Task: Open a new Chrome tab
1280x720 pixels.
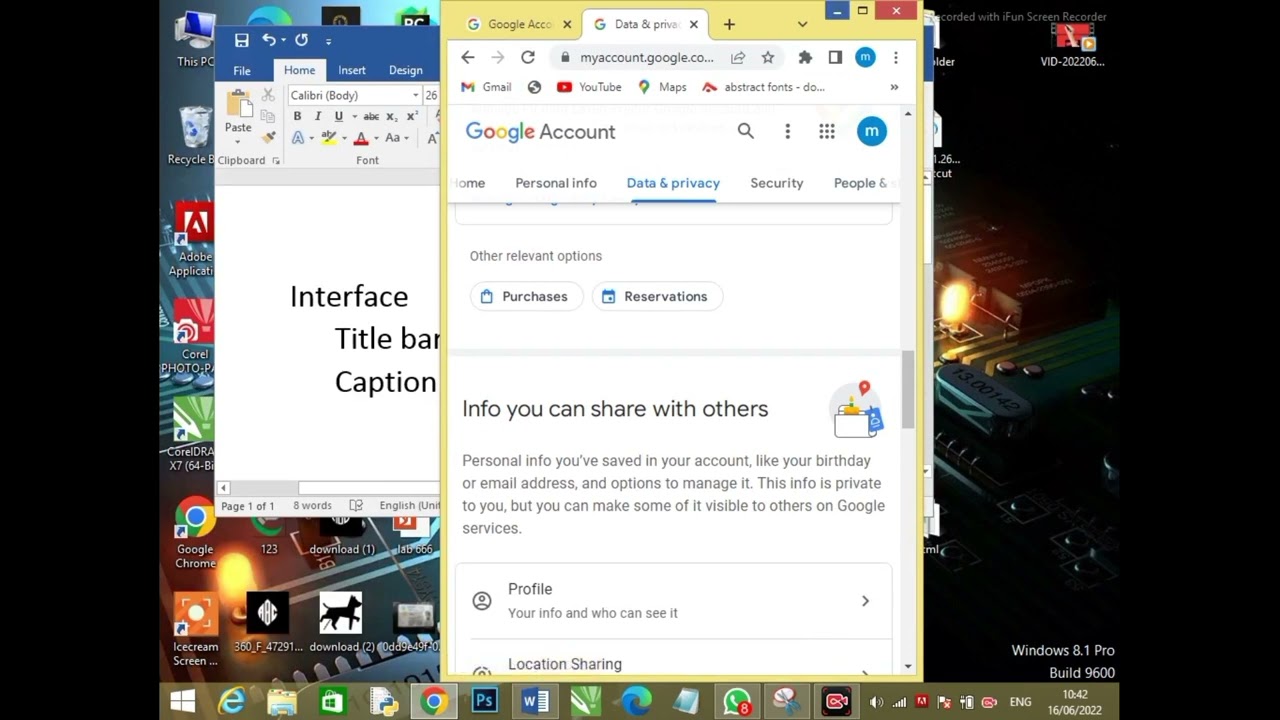Action: pyautogui.click(x=729, y=24)
